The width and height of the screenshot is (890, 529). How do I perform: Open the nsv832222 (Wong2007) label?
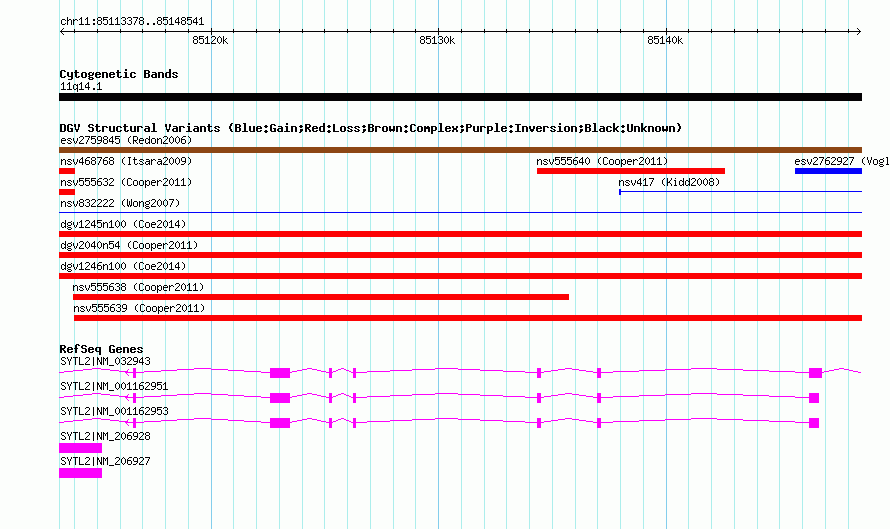(120, 203)
